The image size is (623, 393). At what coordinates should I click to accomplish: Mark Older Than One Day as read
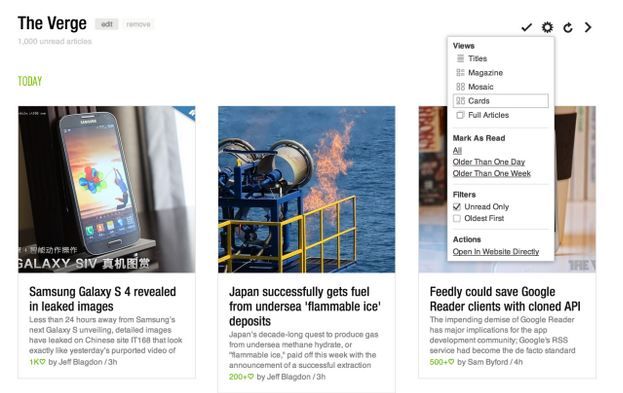coord(489,162)
